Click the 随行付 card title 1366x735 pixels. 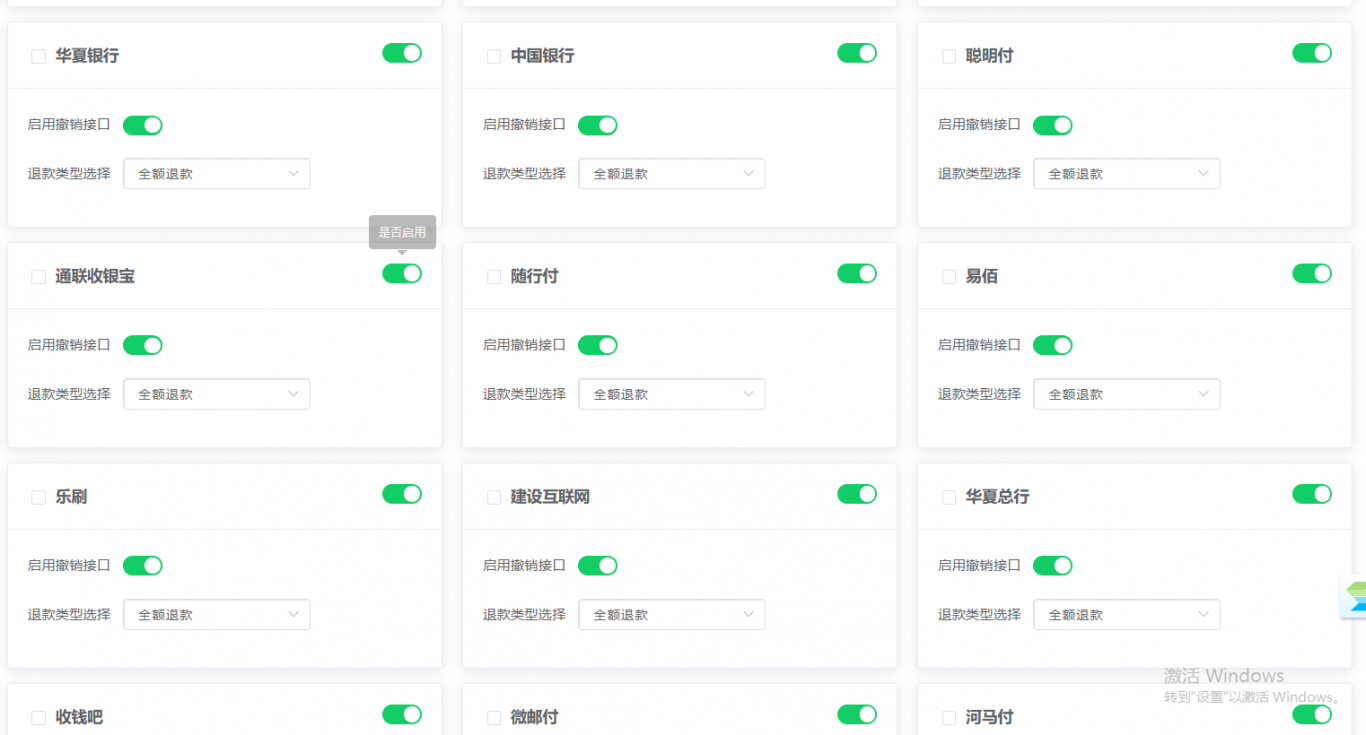tap(535, 277)
